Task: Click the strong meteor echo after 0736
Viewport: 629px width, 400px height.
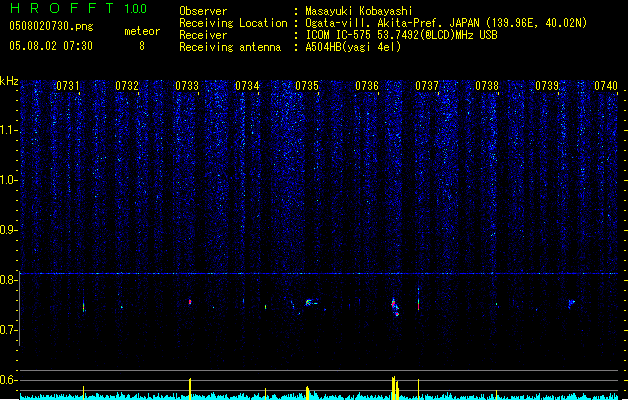Action: pos(395,307)
